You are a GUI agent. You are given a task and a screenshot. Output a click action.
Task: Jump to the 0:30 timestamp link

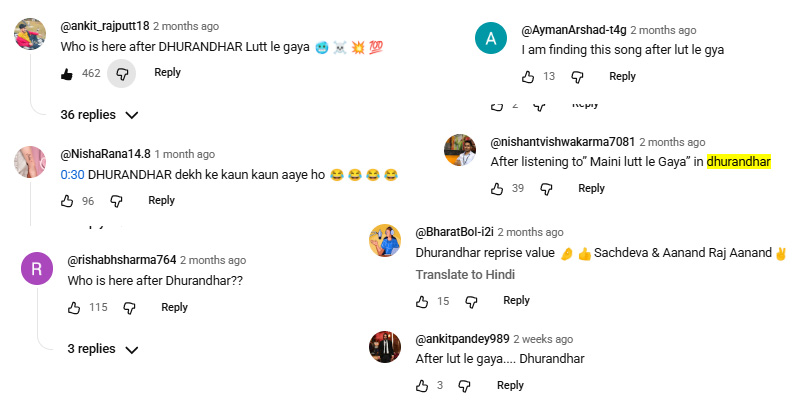point(72,175)
